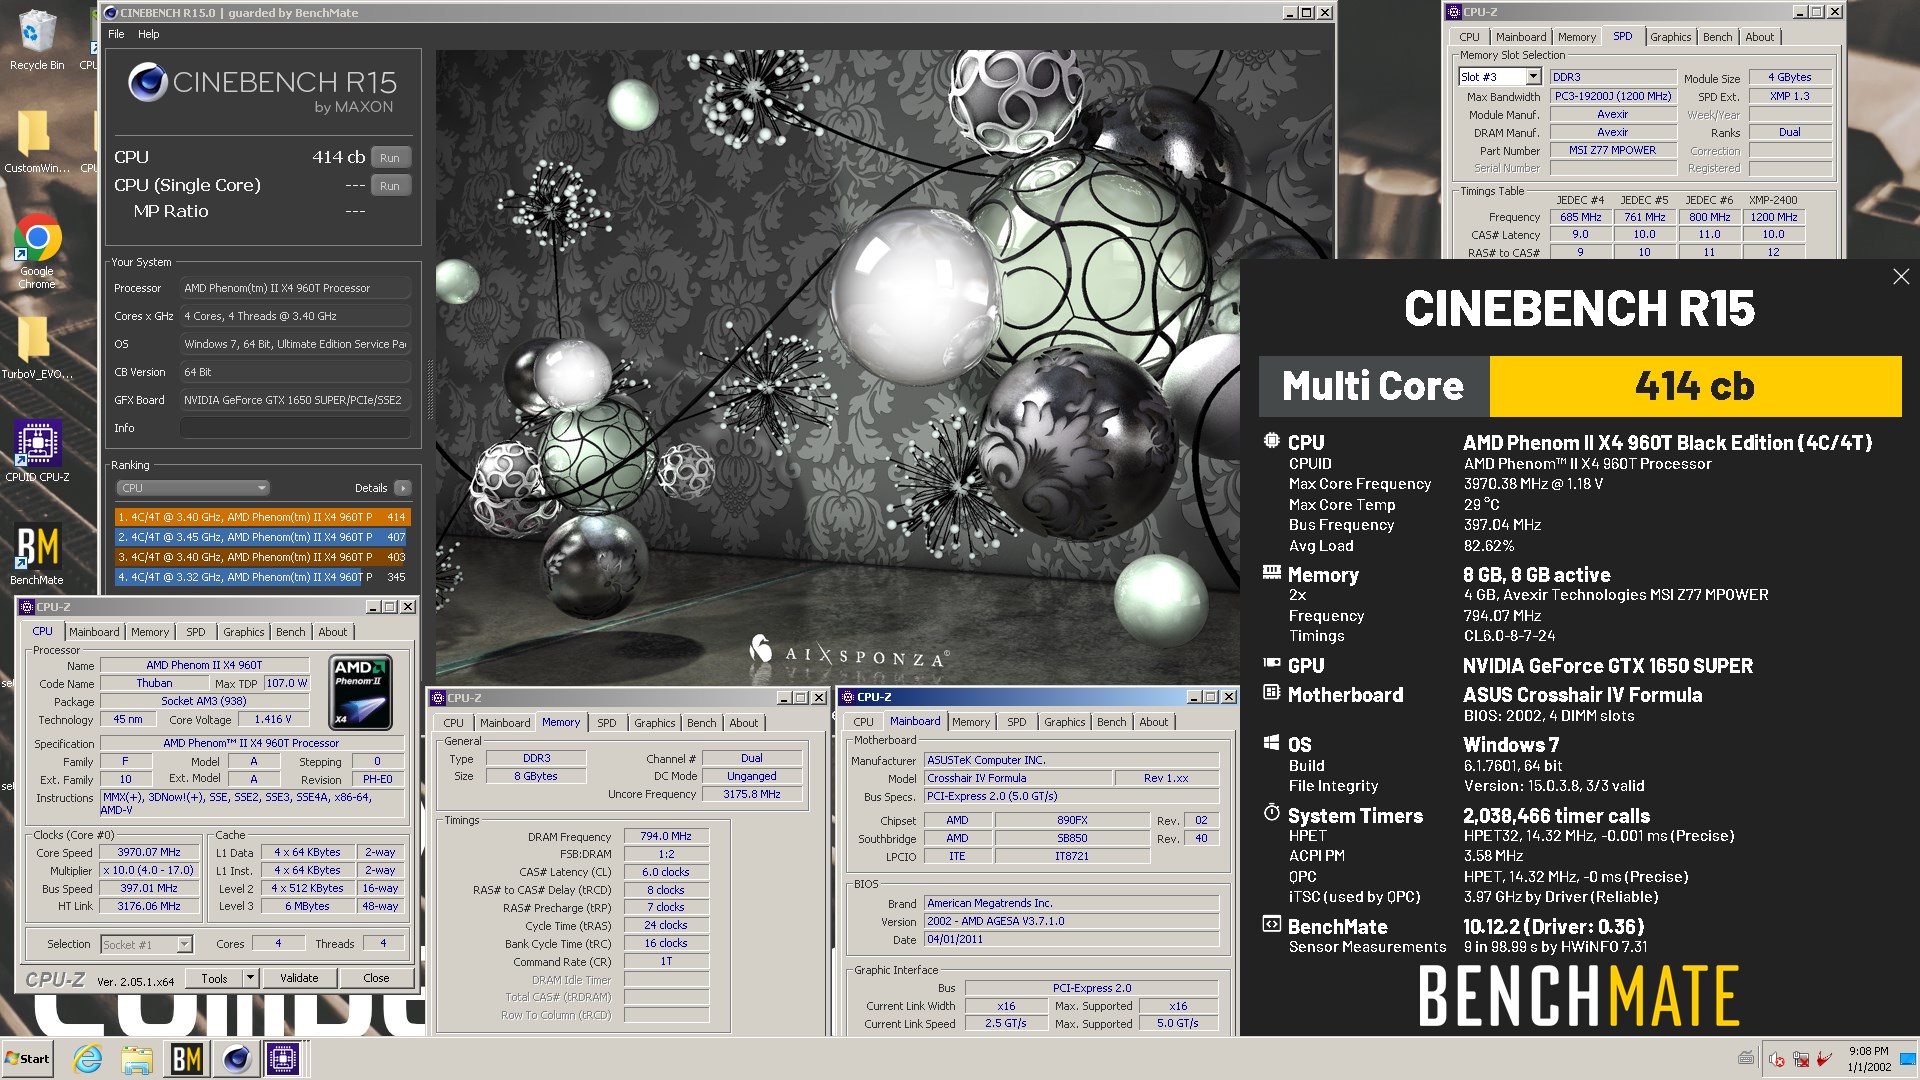The image size is (1920, 1080).
Task: Select ranking entry scoring 345
Action: (262, 577)
